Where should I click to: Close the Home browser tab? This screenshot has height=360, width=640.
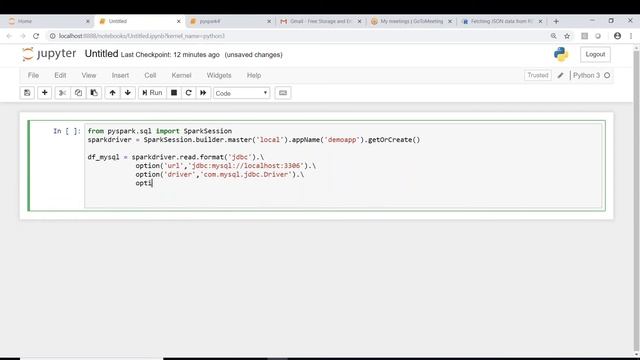[88, 21]
